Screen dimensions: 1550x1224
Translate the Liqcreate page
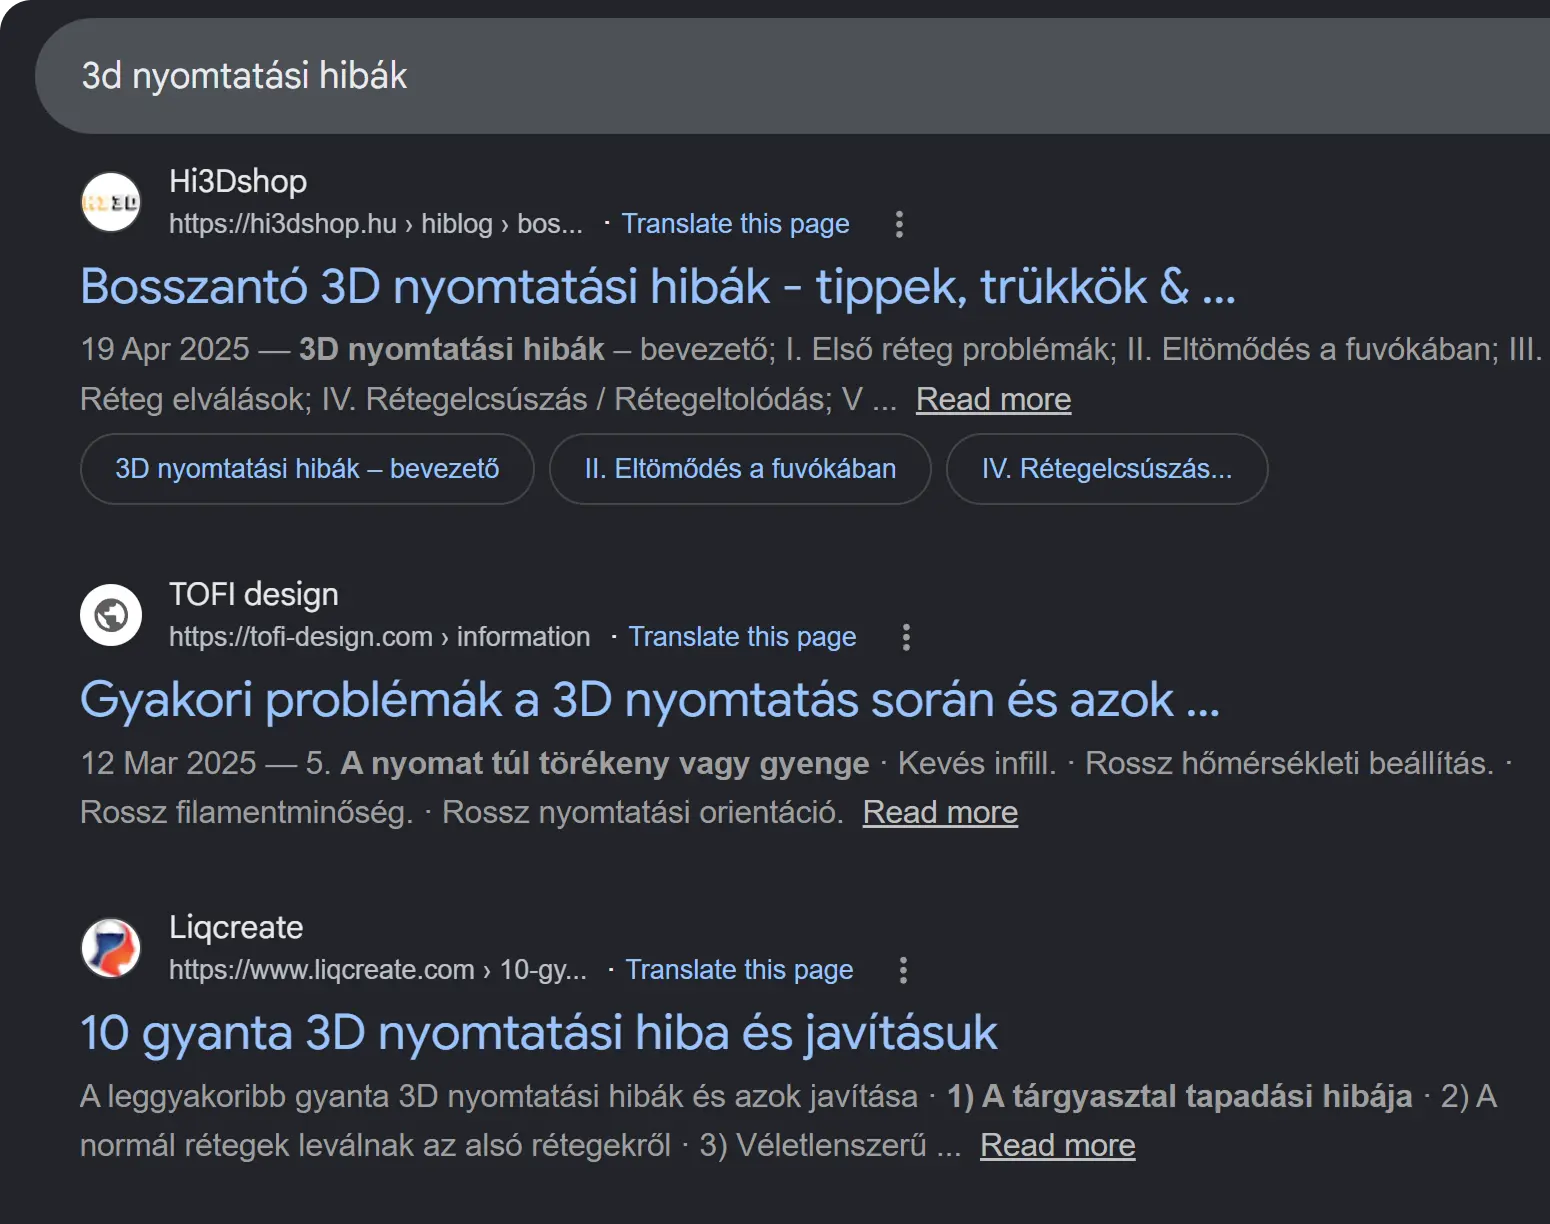739,969
